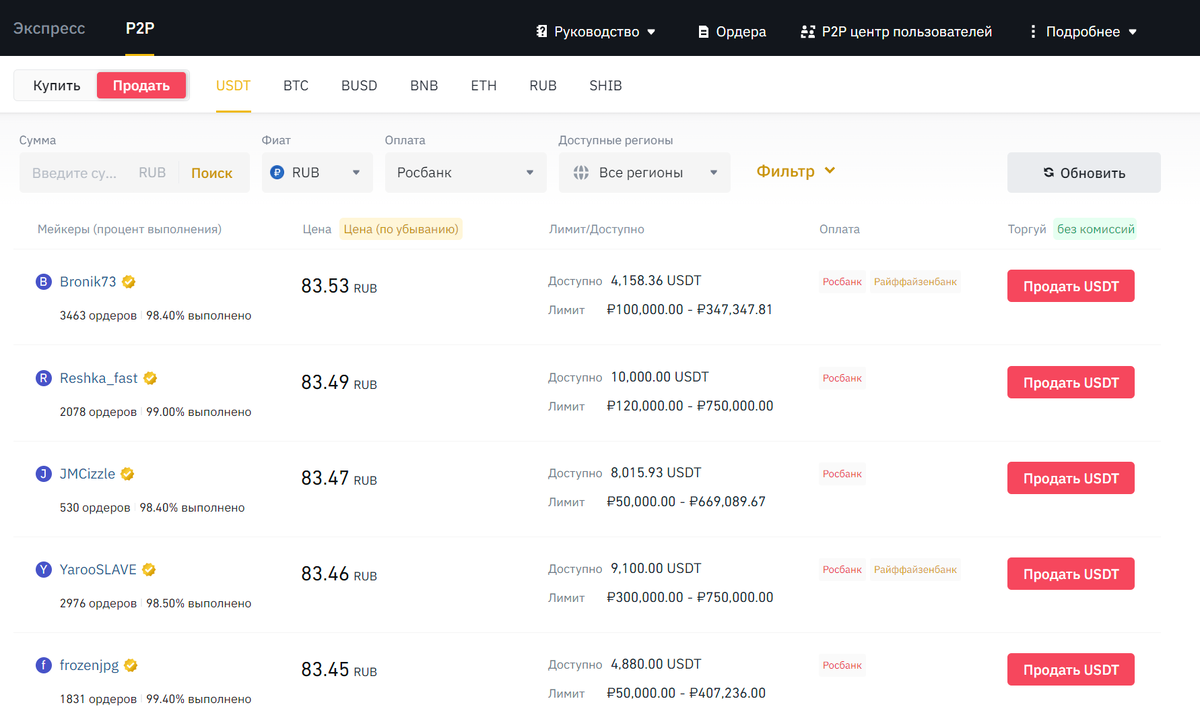The height and width of the screenshot is (728, 1200).
Task: Focus the Сумма amount input field
Action: (75, 173)
